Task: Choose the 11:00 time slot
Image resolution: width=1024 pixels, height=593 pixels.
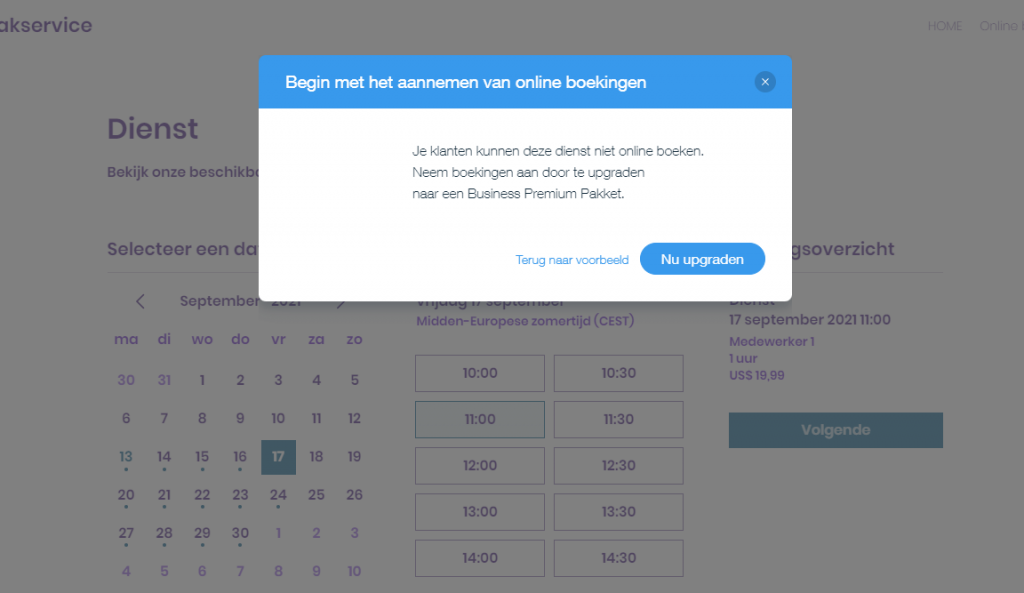Action: click(x=480, y=419)
